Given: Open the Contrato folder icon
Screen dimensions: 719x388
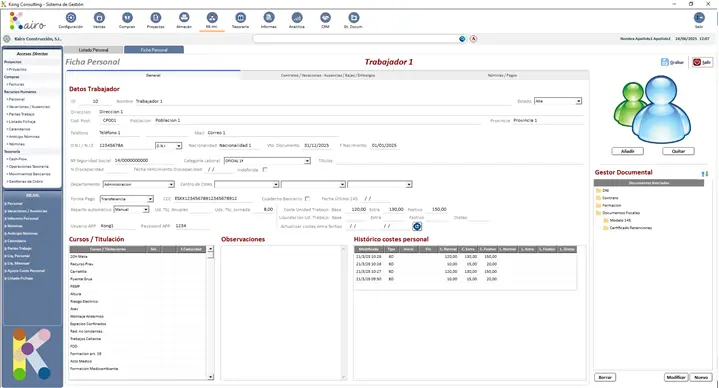Looking at the screenshot, I should click(x=598, y=198).
